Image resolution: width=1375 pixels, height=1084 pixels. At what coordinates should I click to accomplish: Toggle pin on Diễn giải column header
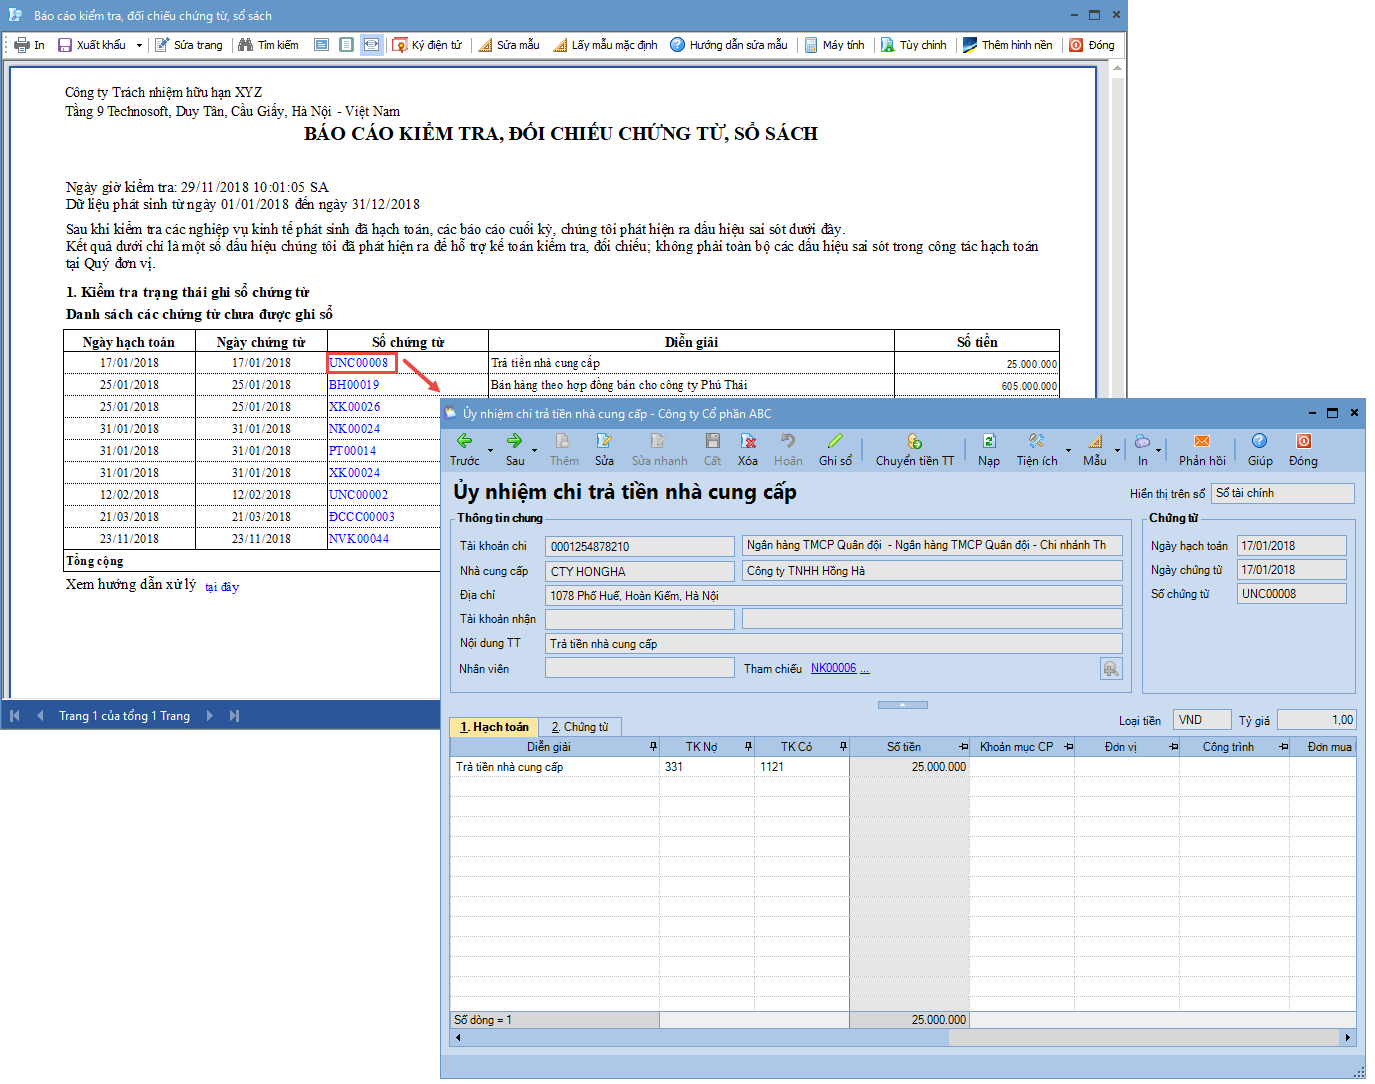pos(653,747)
